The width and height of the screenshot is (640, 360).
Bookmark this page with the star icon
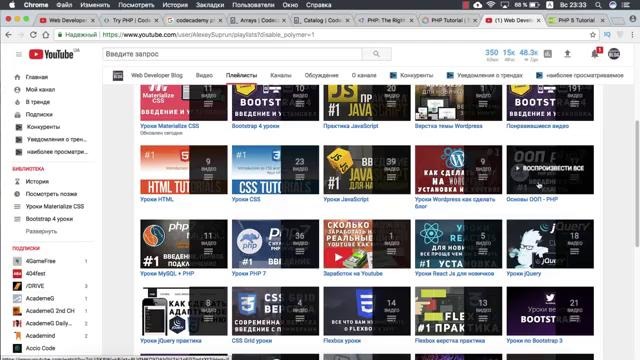tap(593, 35)
